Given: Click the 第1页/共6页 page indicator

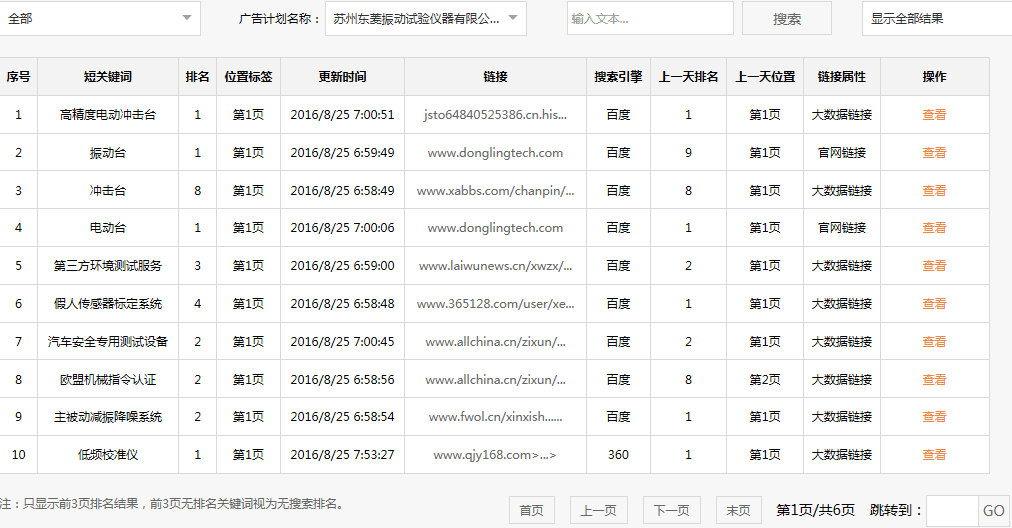Looking at the screenshot, I should 815,511.
